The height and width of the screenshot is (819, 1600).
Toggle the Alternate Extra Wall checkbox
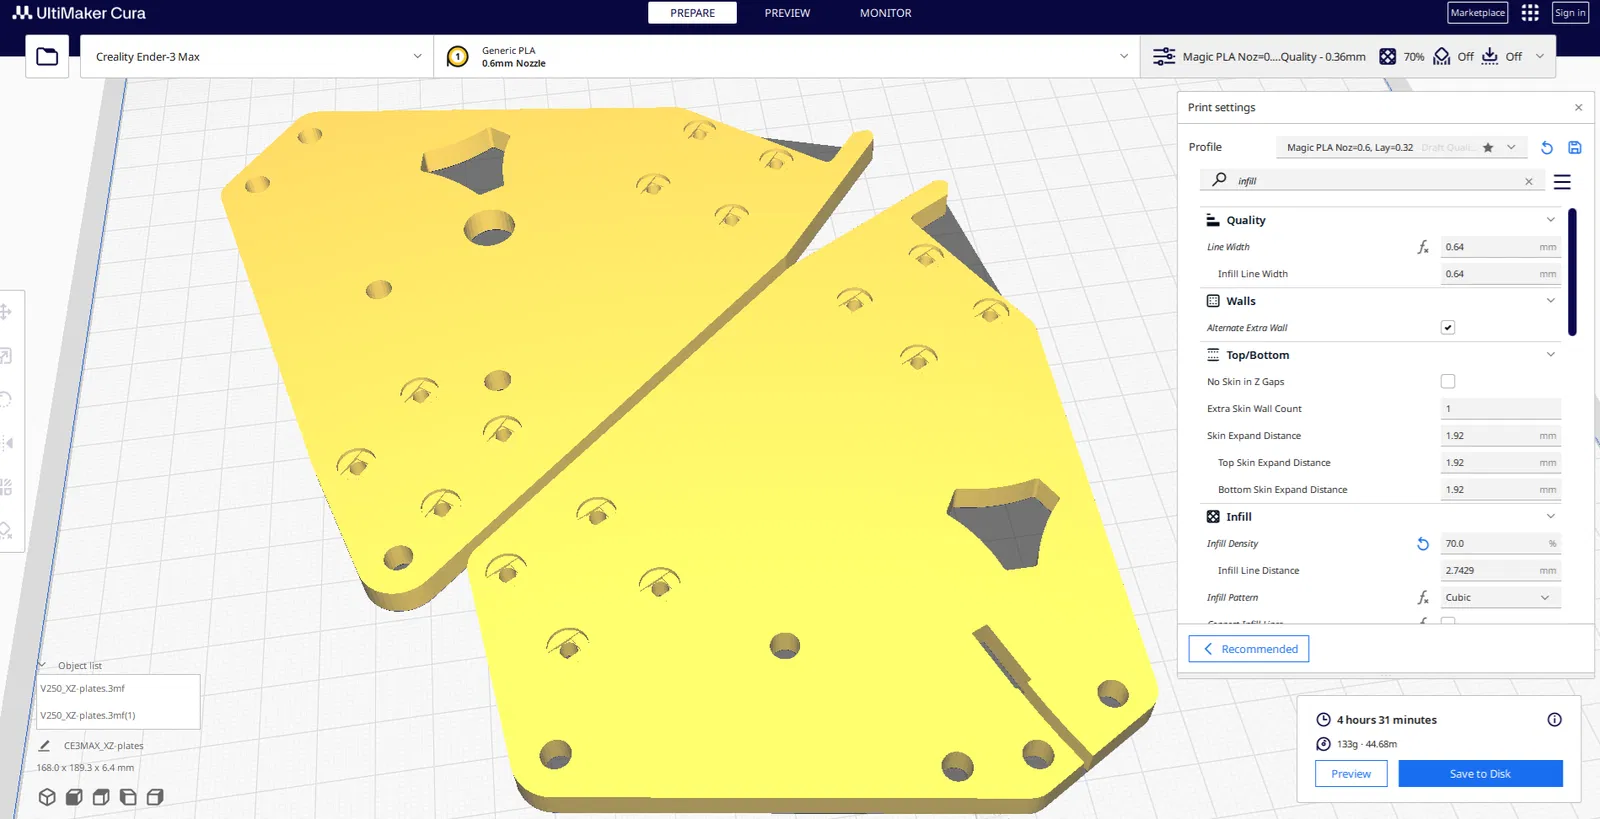point(1448,328)
